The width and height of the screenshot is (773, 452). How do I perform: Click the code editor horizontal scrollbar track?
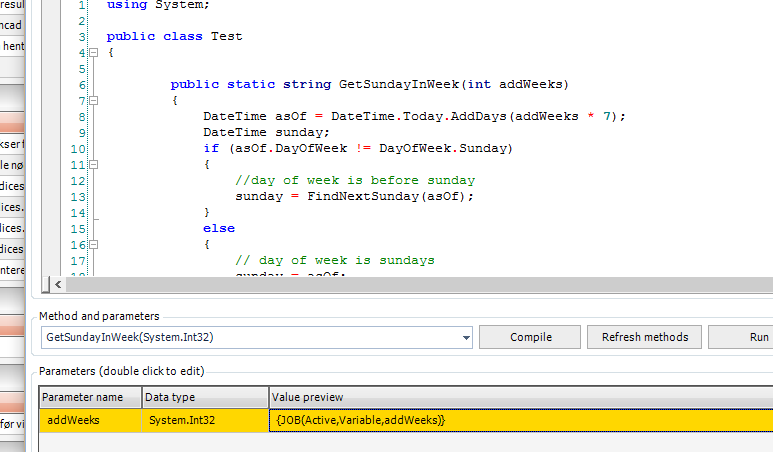(x=400, y=284)
